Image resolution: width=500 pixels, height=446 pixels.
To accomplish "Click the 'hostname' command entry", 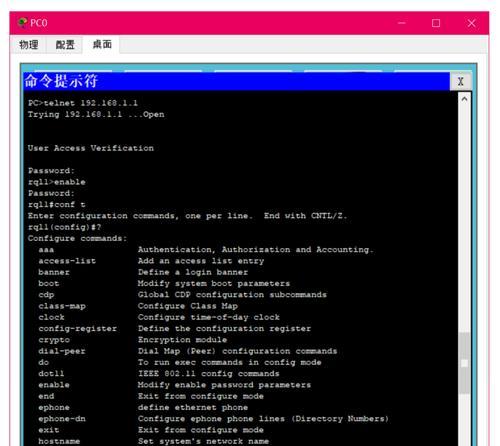I will coord(59,441).
